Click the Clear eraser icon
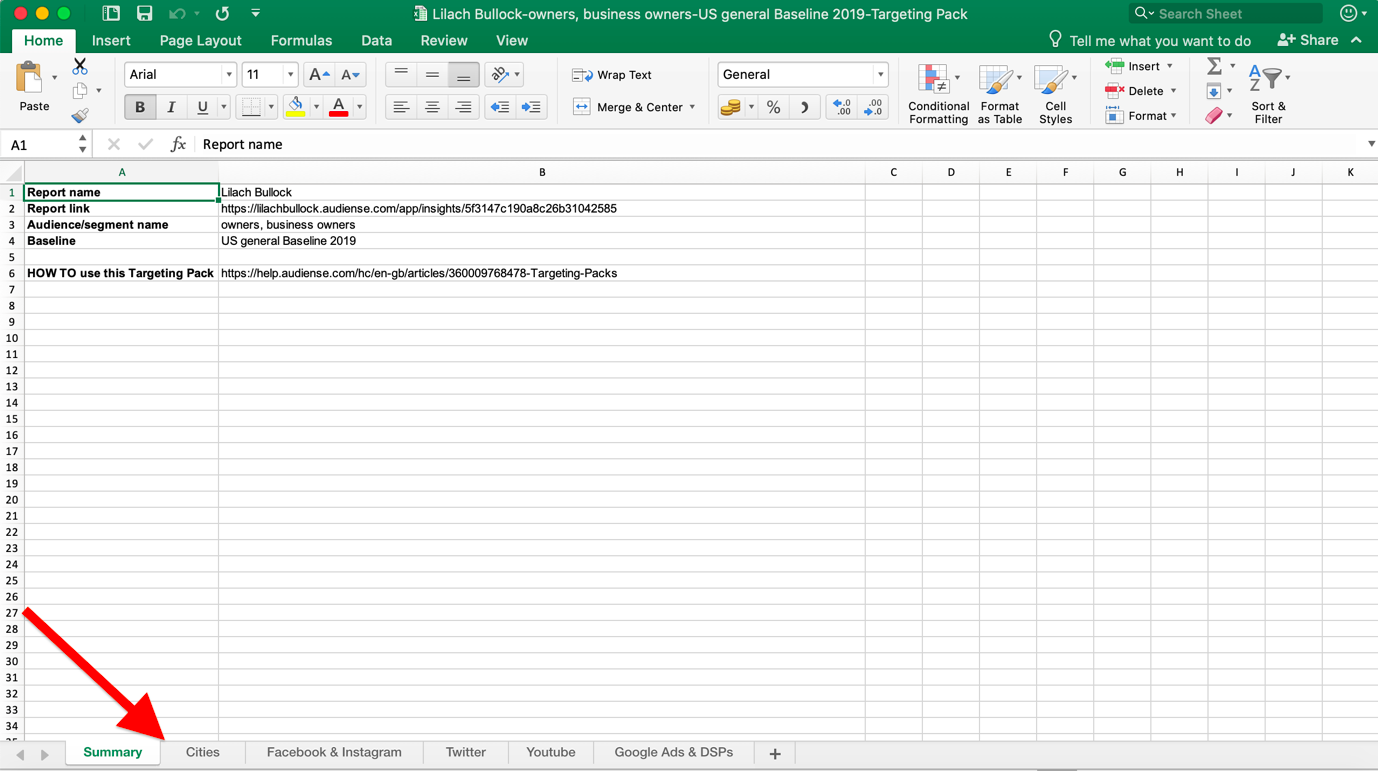 point(1214,116)
